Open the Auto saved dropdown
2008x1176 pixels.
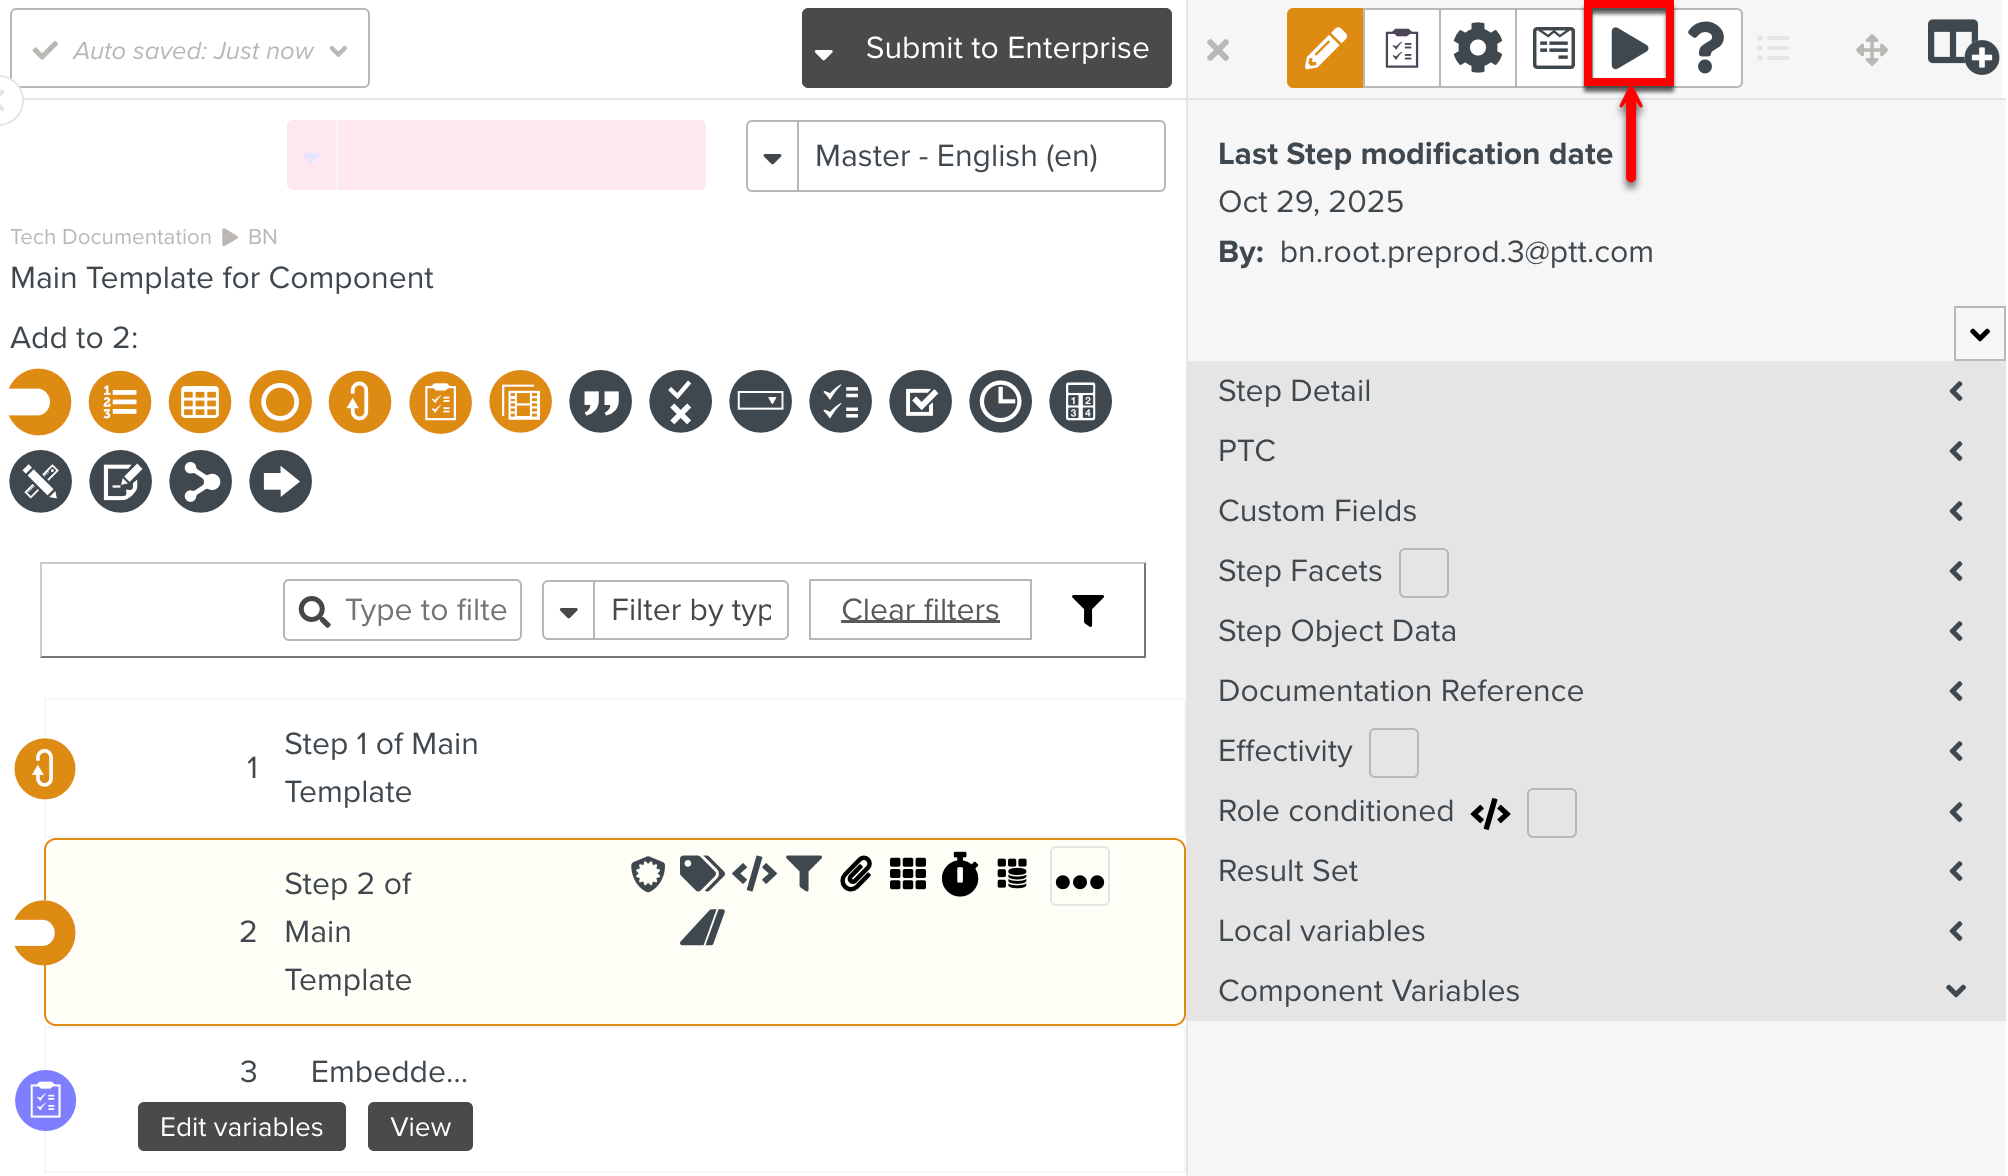click(337, 48)
